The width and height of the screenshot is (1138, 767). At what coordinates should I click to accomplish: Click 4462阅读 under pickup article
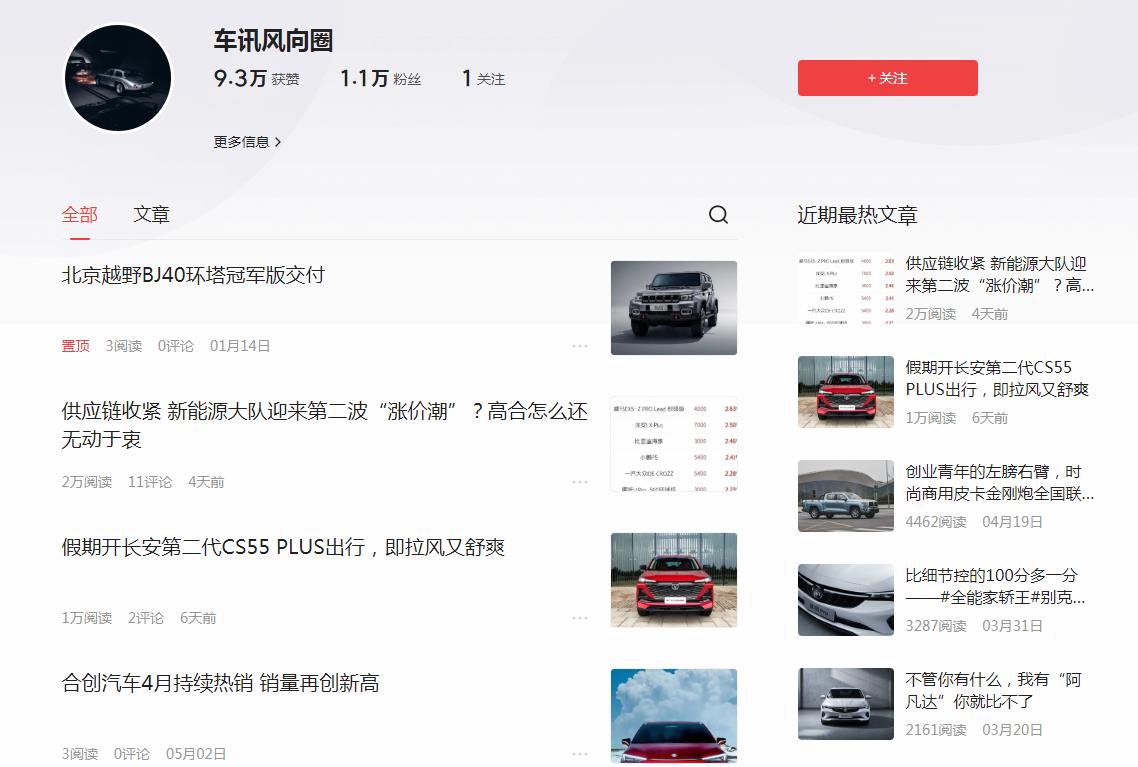[936, 522]
